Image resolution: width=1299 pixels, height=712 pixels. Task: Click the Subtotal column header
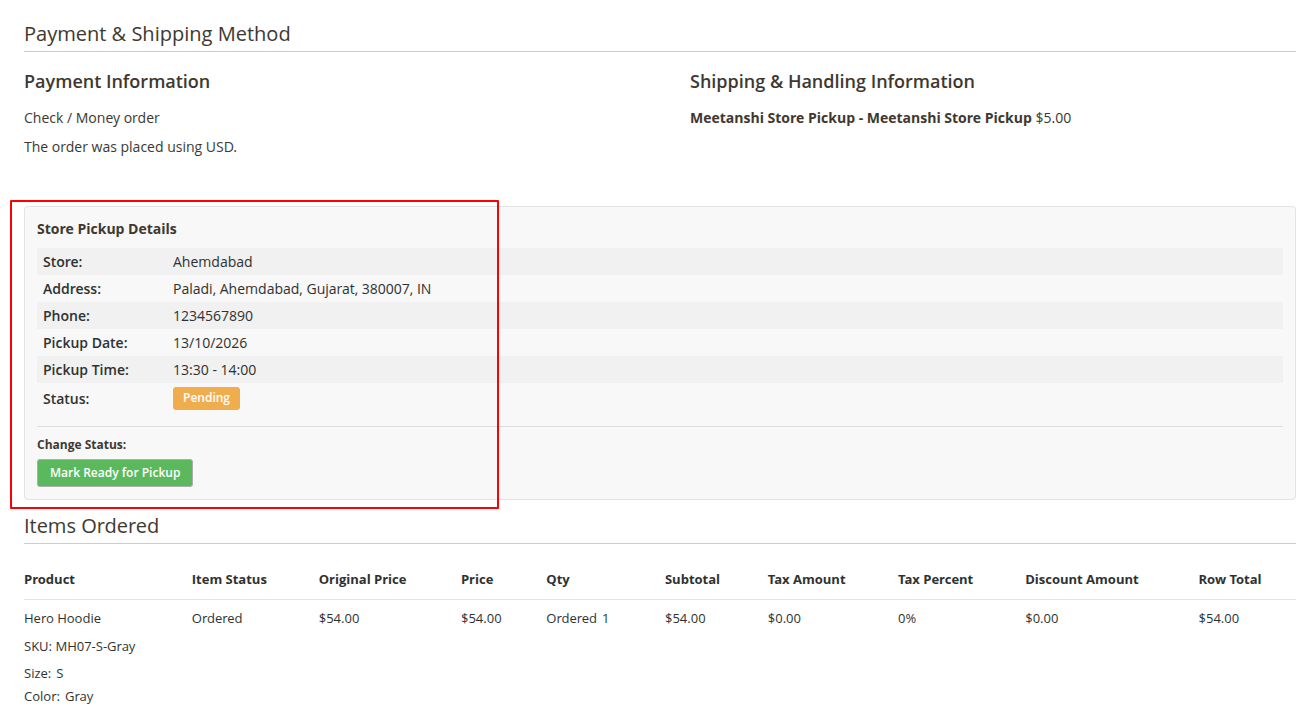pos(692,580)
